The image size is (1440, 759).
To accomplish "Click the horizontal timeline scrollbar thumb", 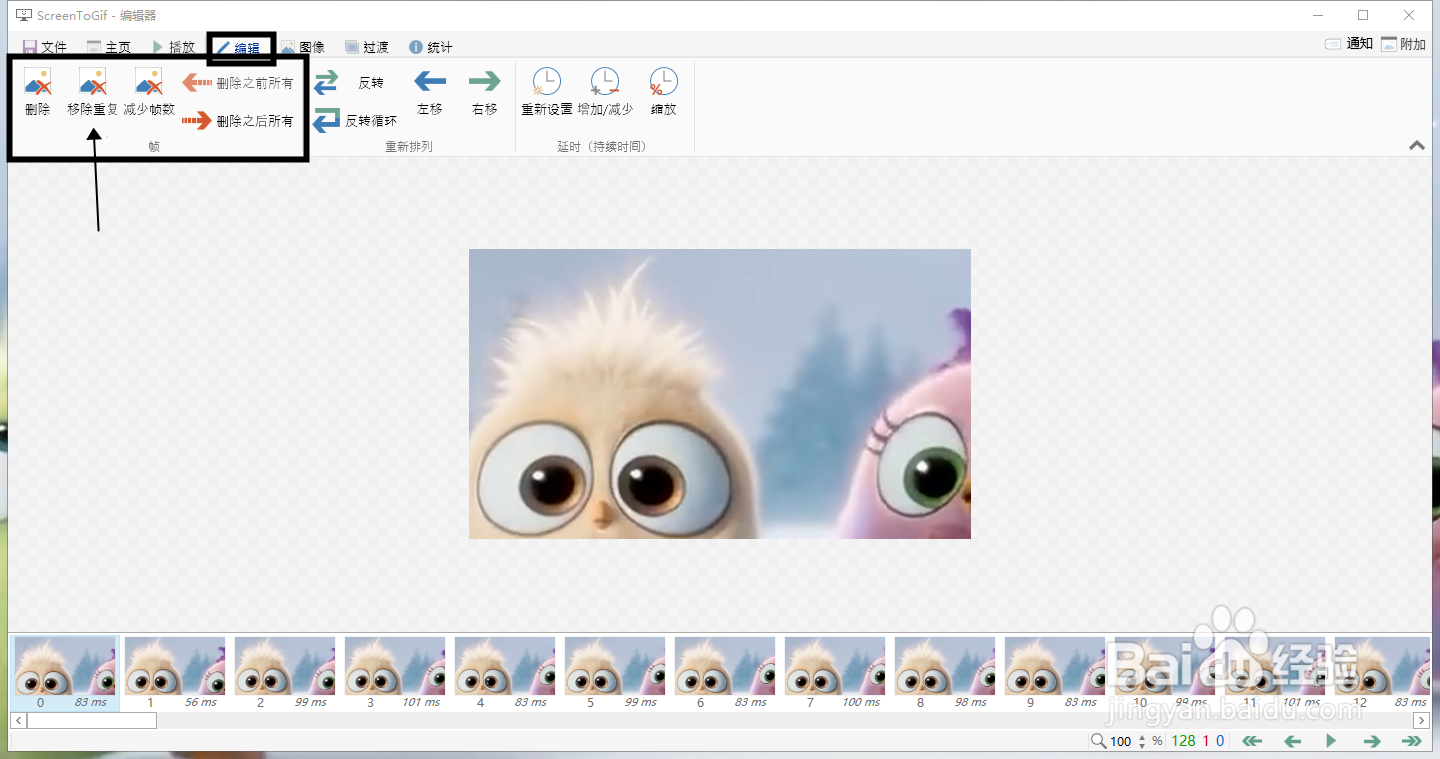I will click(91, 720).
